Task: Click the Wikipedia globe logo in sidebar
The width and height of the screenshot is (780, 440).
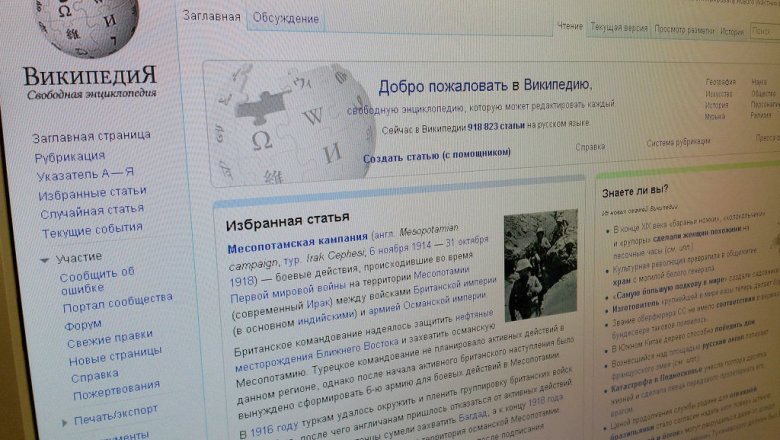Action: 85,27
